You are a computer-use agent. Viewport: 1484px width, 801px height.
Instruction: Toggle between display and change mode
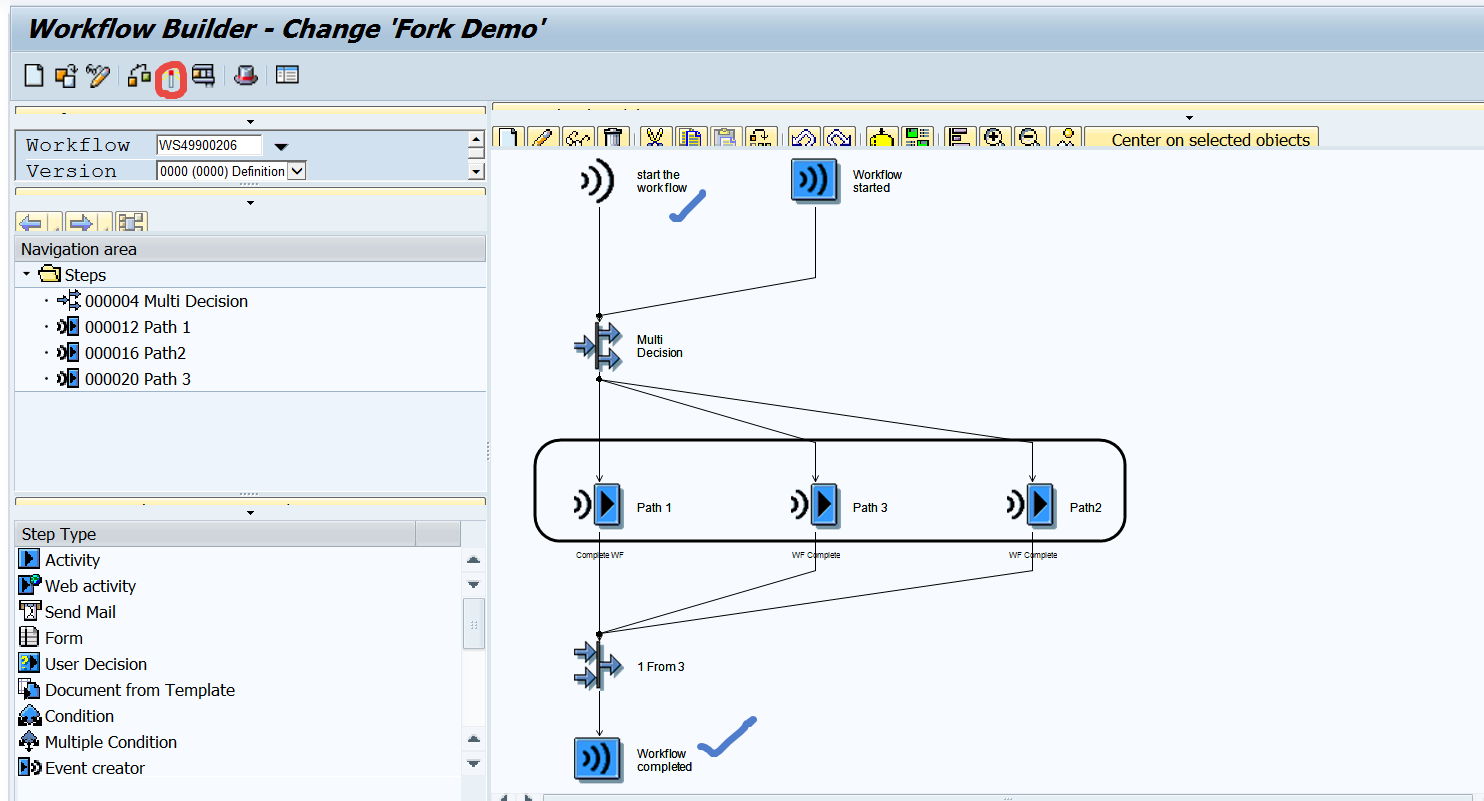[x=97, y=75]
